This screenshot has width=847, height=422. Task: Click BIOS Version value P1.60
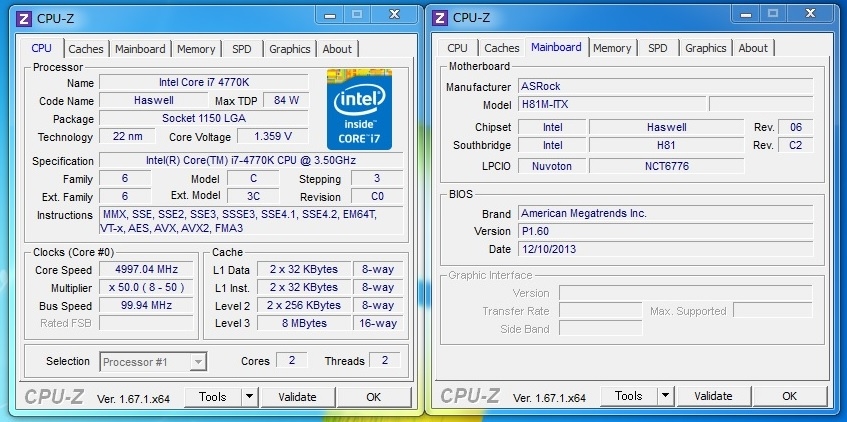click(666, 231)
